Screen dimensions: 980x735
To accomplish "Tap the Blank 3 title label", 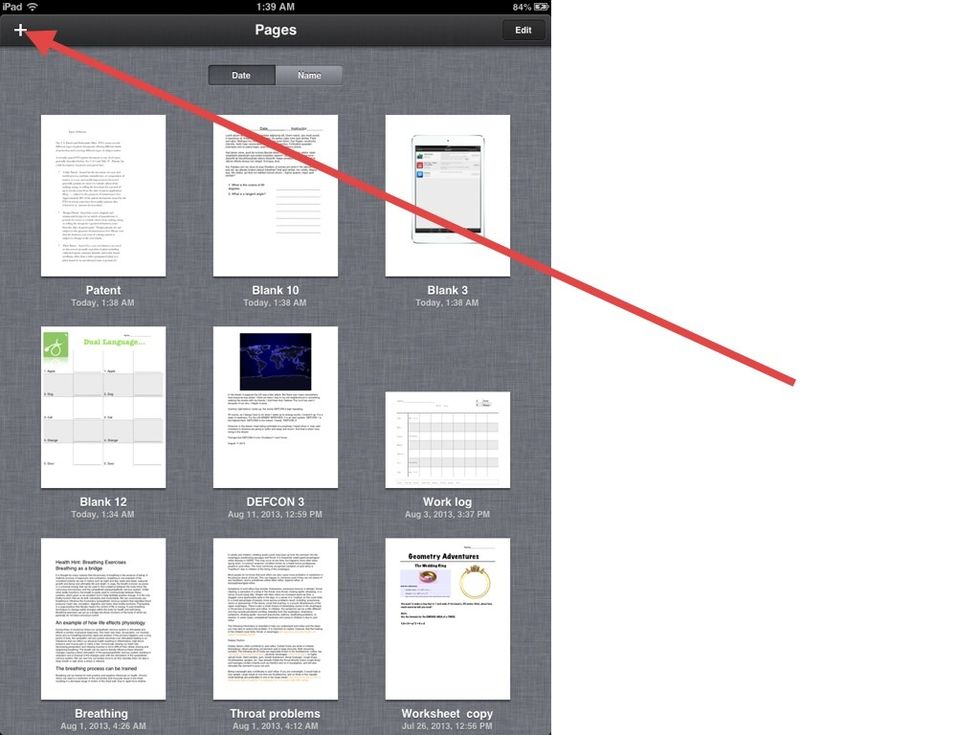I will pyautogui.click(x=447, y=291).
